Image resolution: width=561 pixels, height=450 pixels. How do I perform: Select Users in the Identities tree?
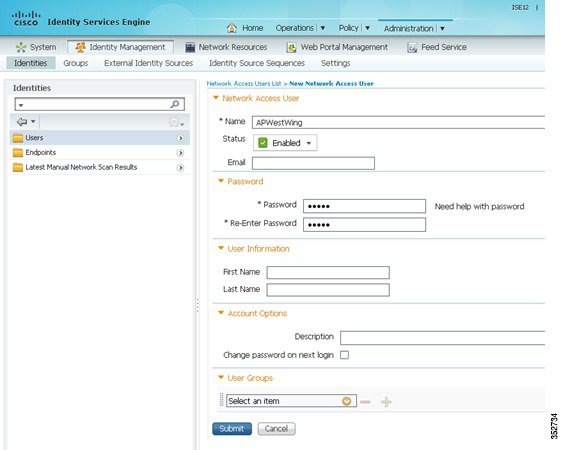[99, 138]
